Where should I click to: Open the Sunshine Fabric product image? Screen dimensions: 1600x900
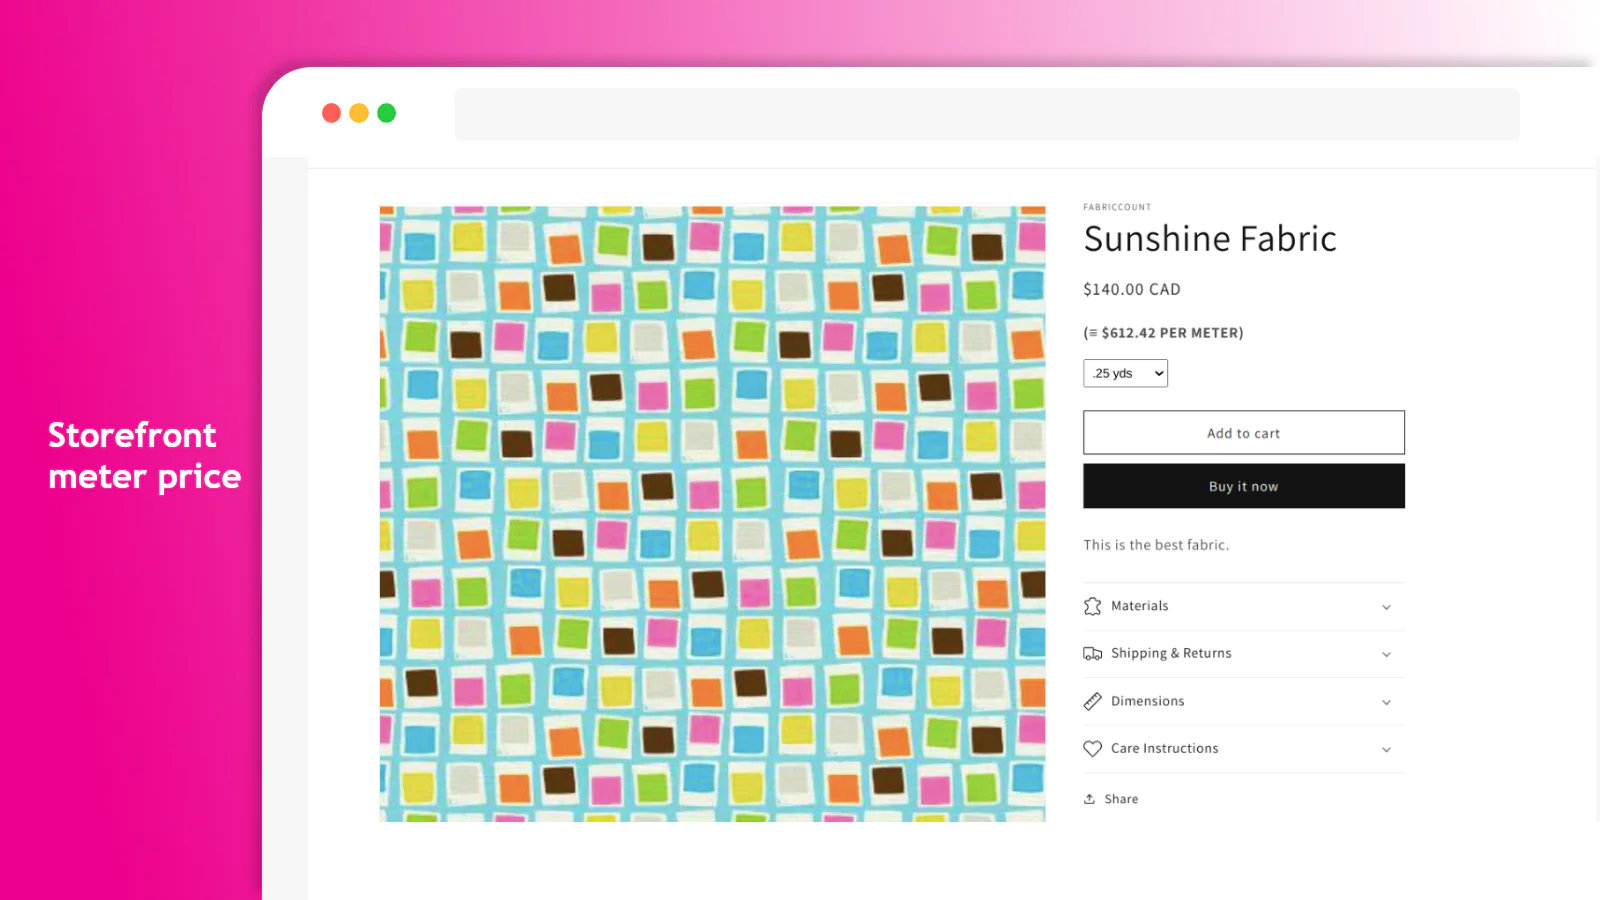(712, 514)
